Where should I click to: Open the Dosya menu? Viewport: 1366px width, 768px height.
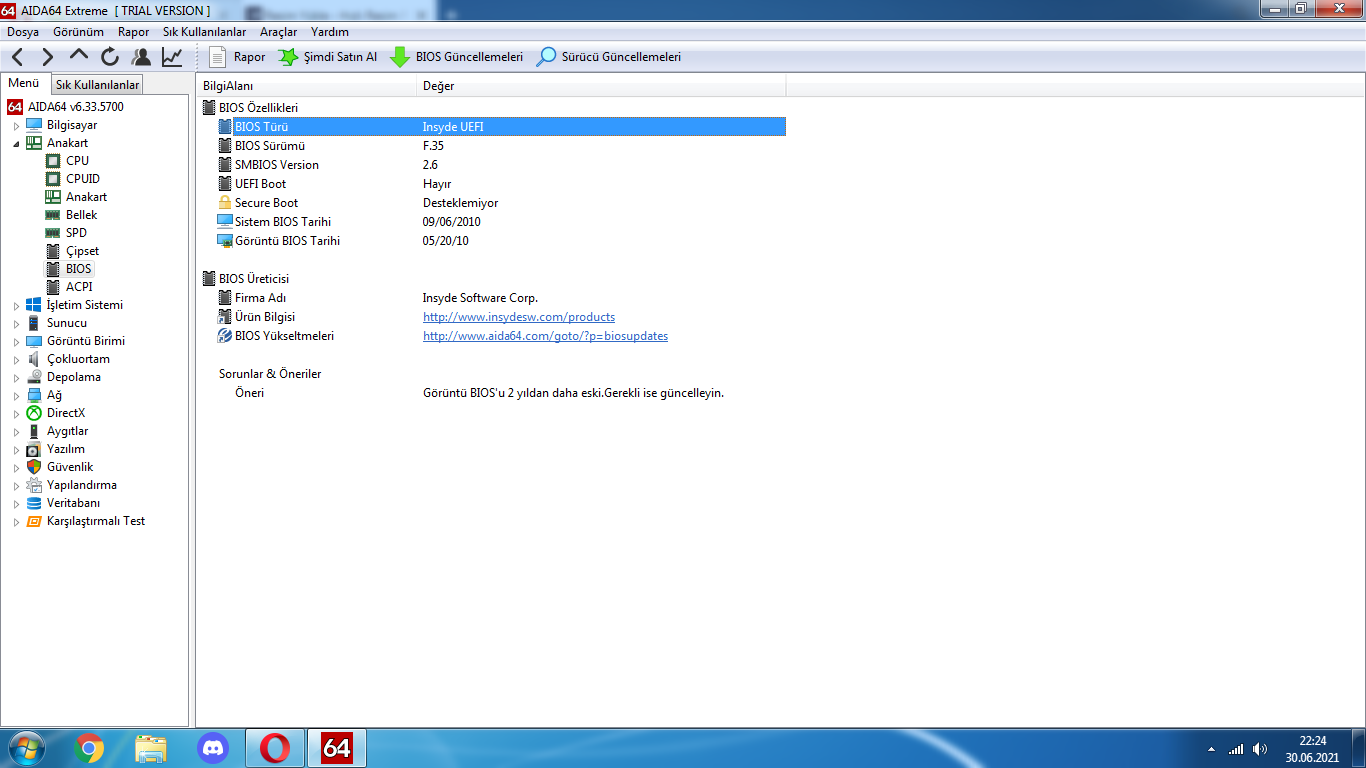coord(23,32)
